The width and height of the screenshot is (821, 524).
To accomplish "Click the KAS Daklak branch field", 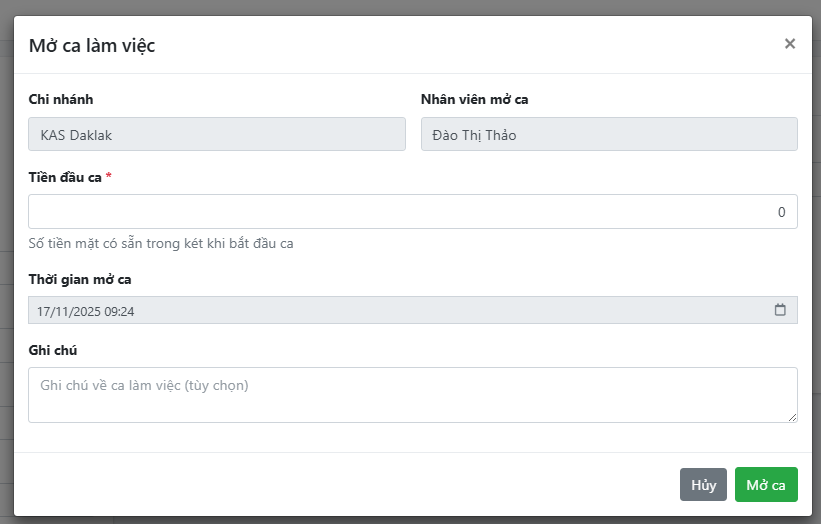I will 217,135.
